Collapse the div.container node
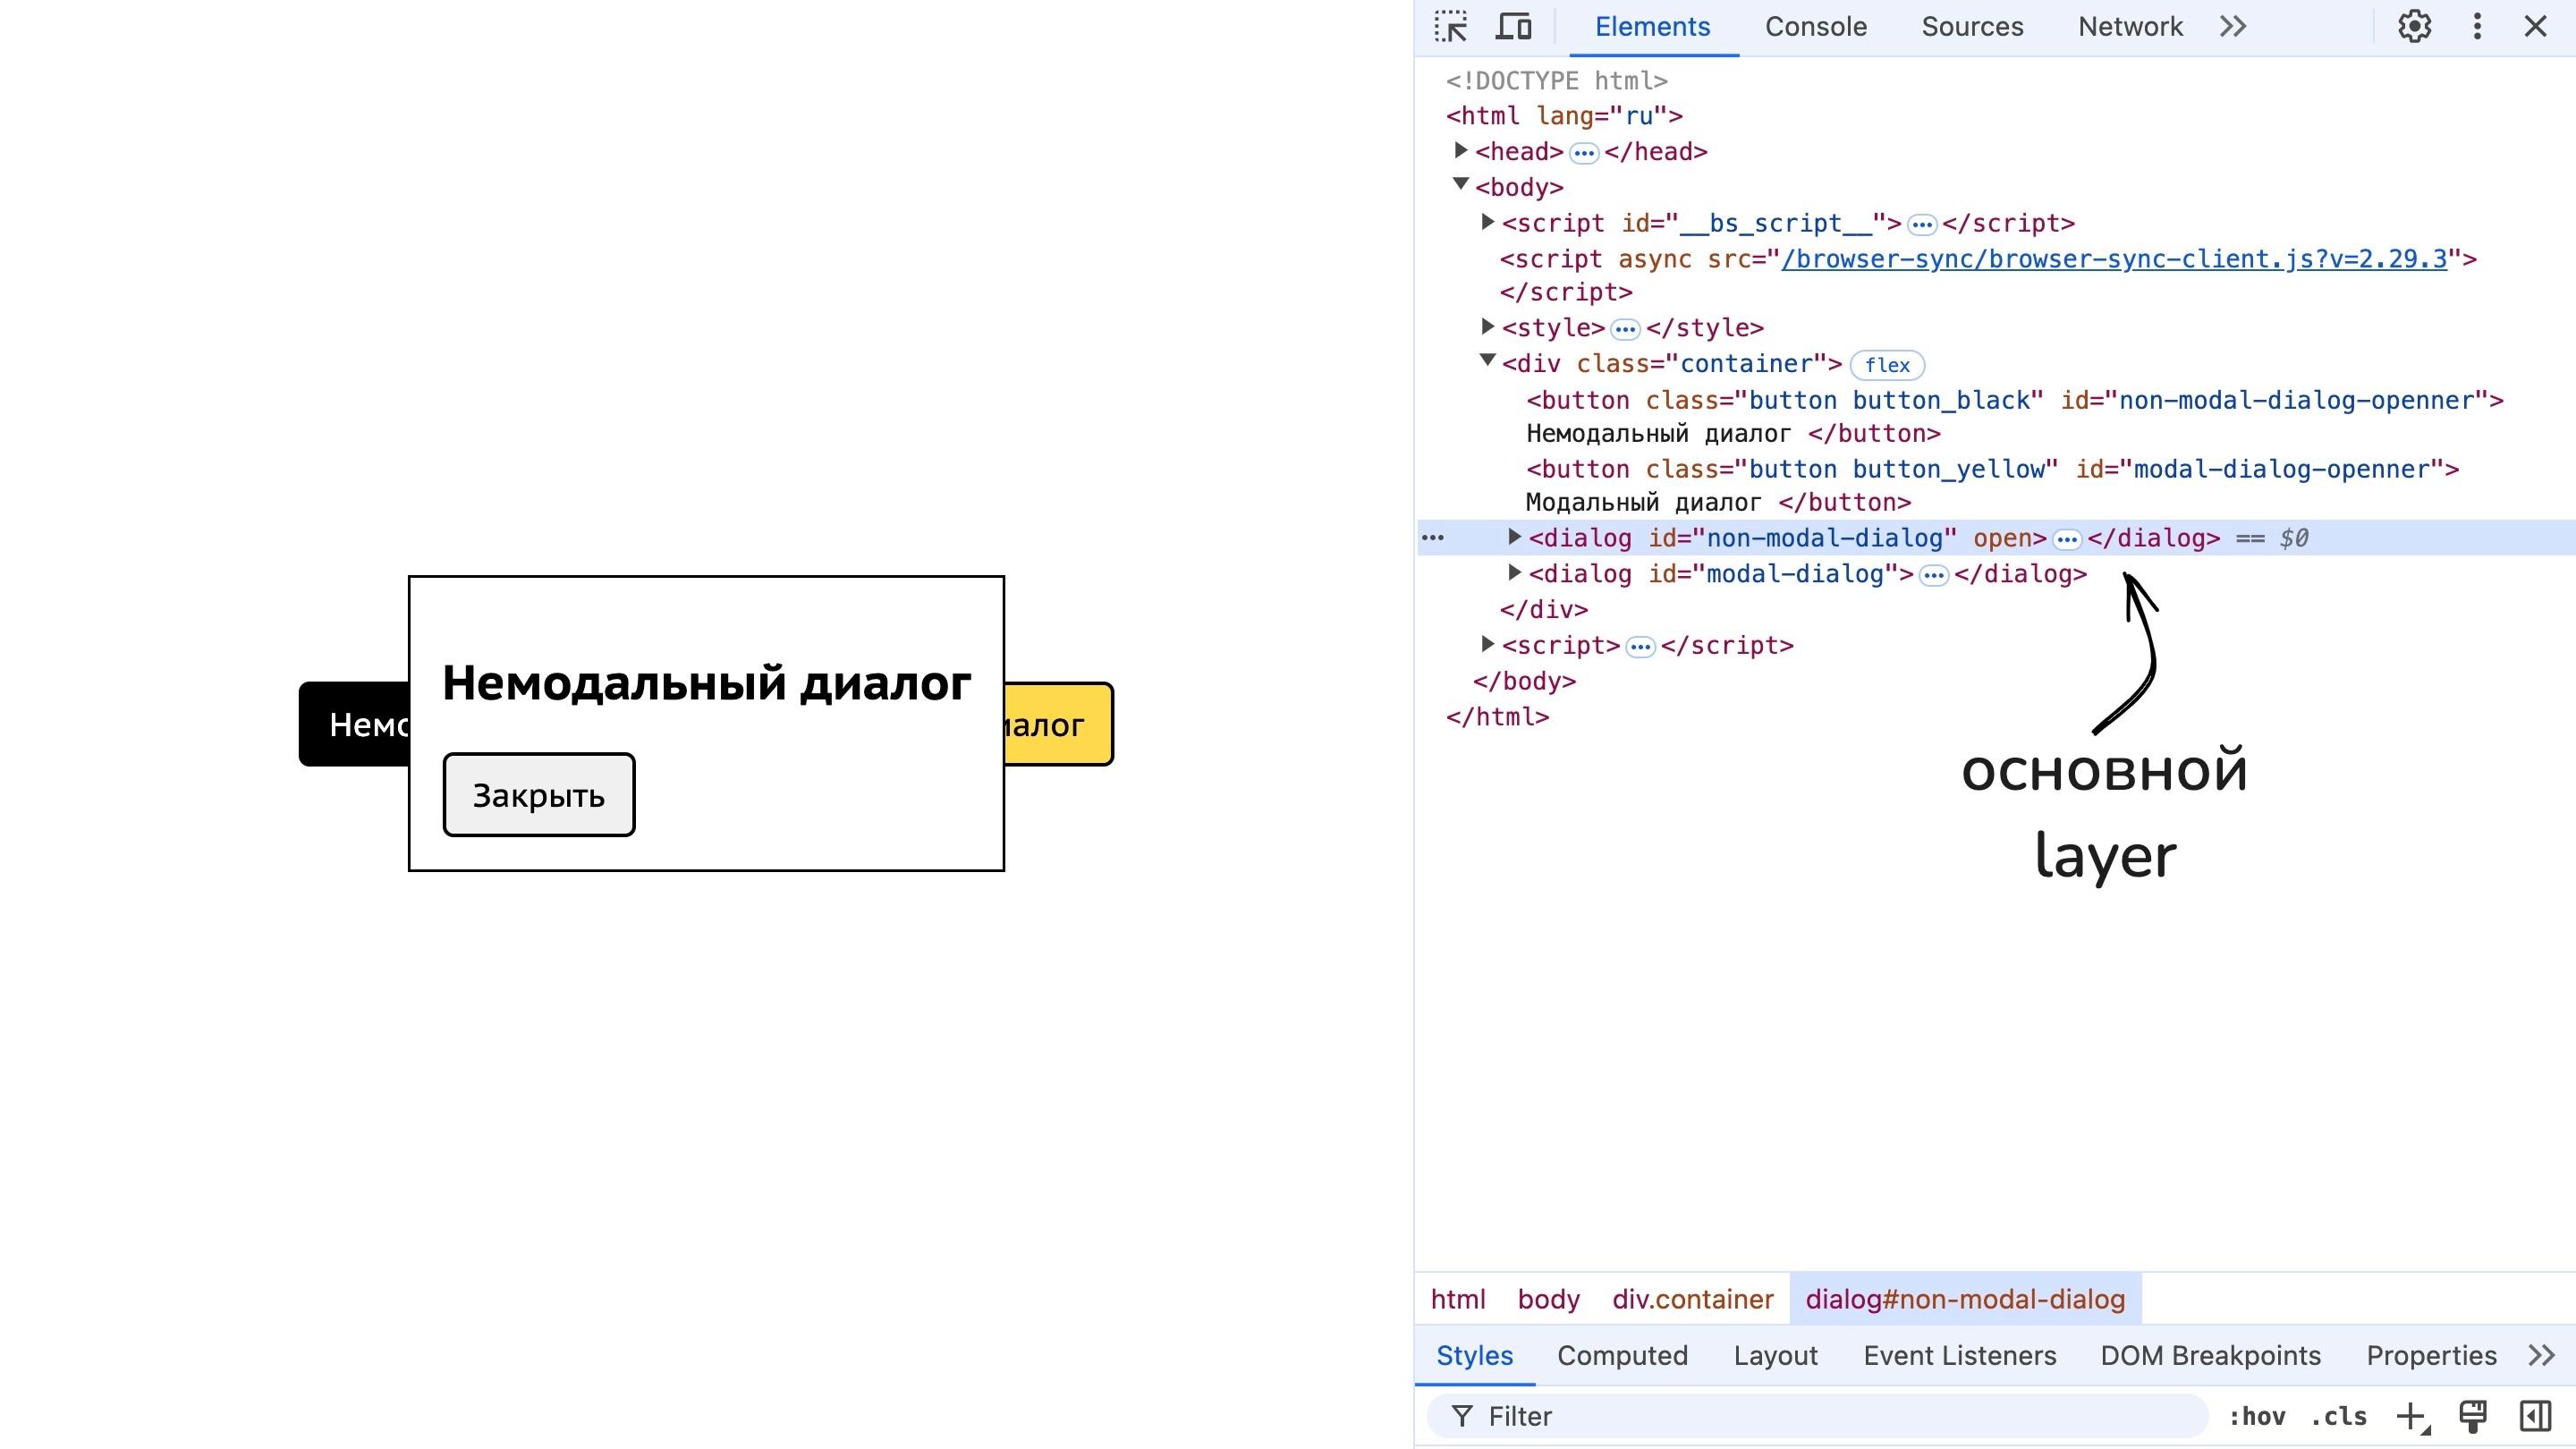The width and height of the screenshot is (2576, 1449). pyautogui.click(x=1487, y=361)
